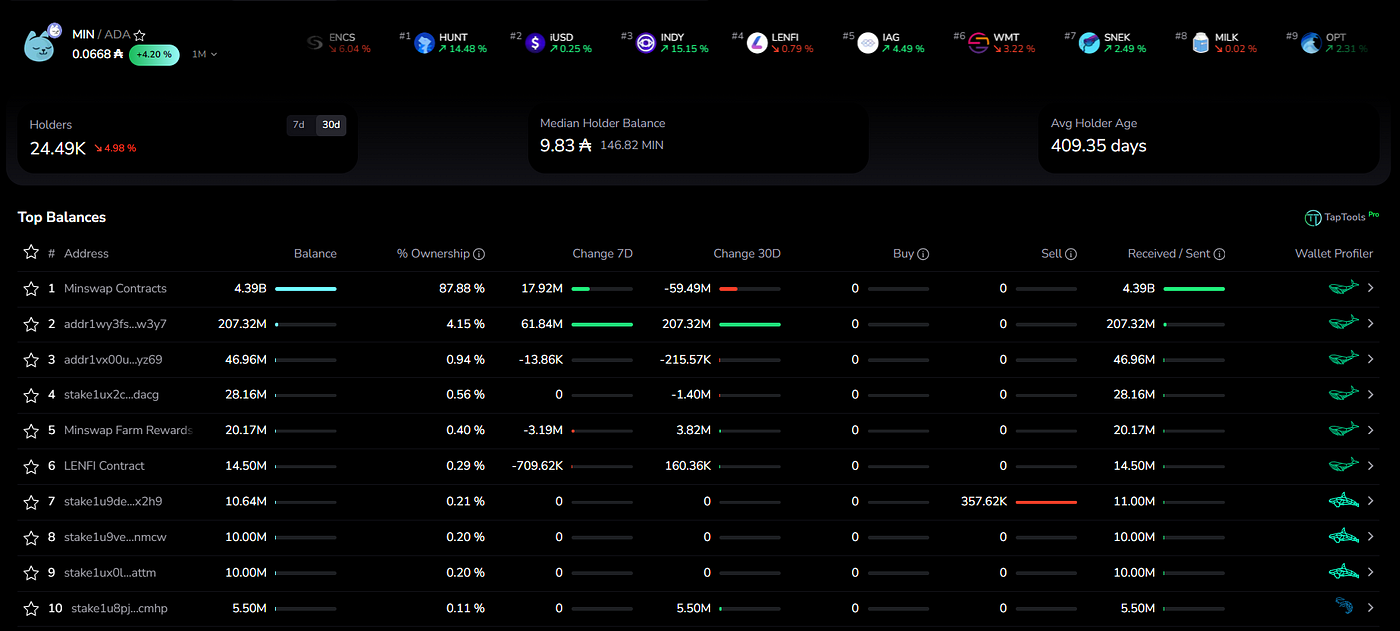This screenshot has width=1400, height=631.
Task: Open stake1u9ve...nmcw shark profiler icon
Action: click(1343, 537)
